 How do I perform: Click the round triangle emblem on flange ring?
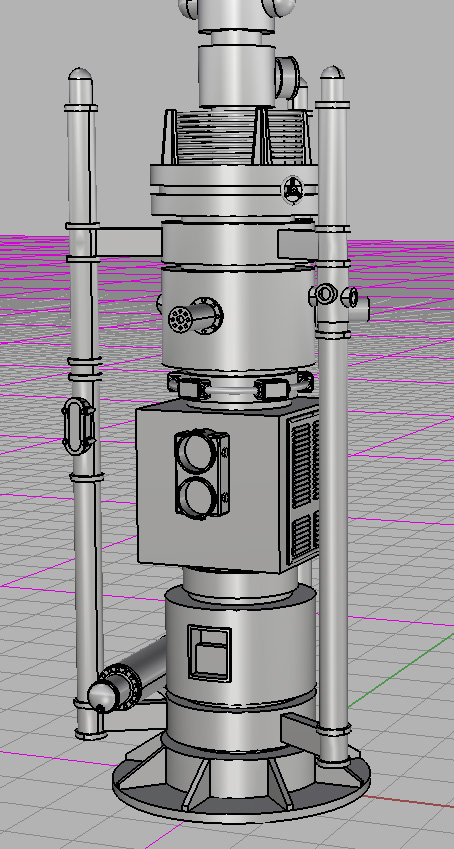coord(292,190)
